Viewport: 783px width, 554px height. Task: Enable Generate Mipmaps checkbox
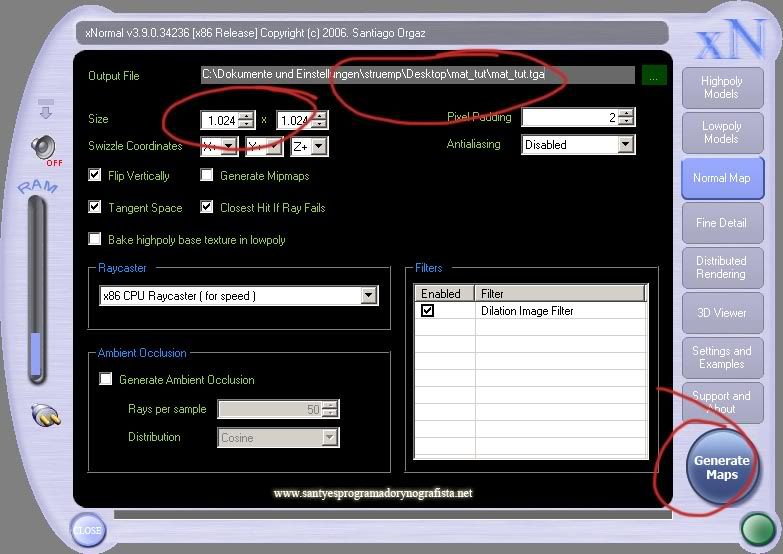tap(206, 175)
